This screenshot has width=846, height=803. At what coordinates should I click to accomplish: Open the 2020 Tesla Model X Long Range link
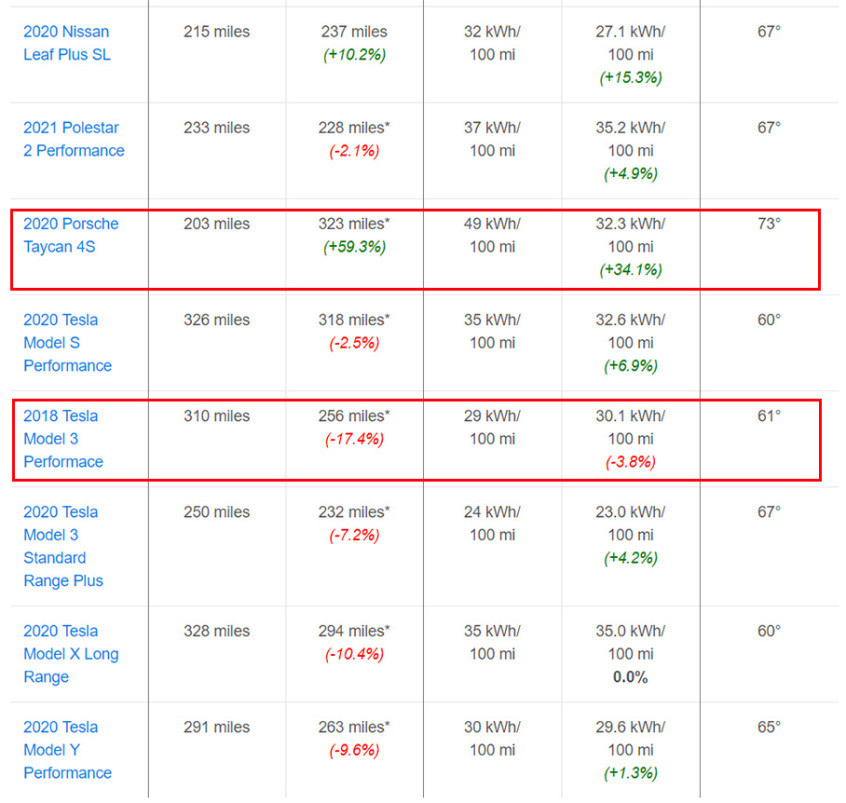coord(71,654)
